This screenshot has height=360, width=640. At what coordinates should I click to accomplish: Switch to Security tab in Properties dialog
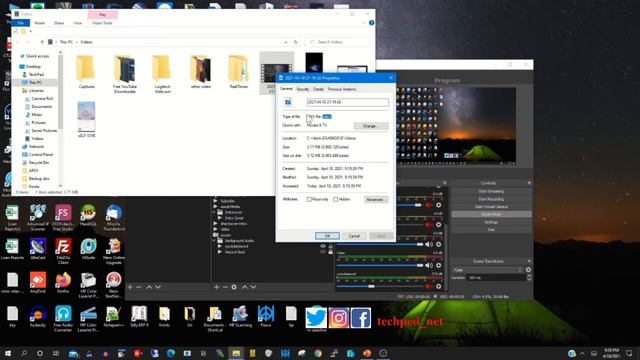(302, 89)
